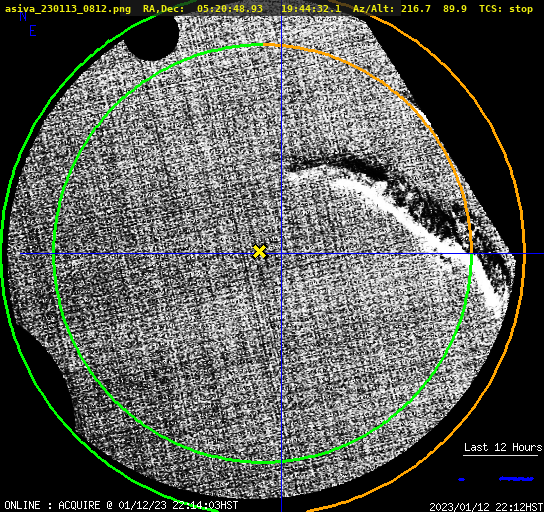This screenshot has width=544, height=512.
Task: Click the blue E compass label
Action: tap(33, 31)
